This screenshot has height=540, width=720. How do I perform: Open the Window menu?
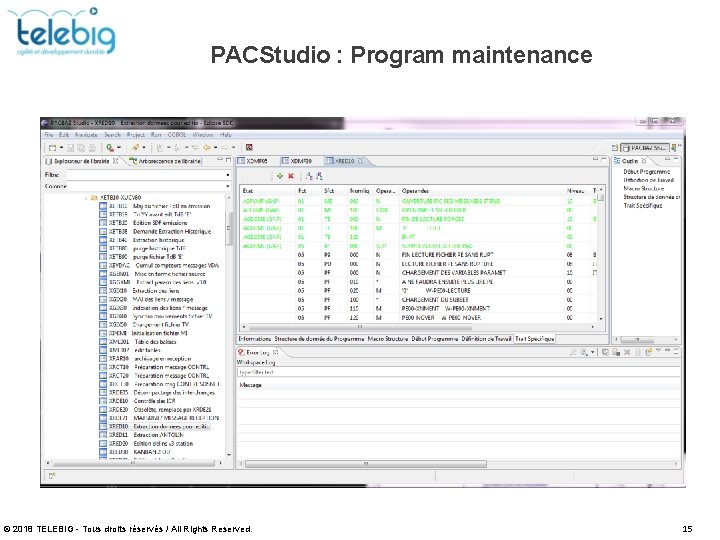click(202, 135)
